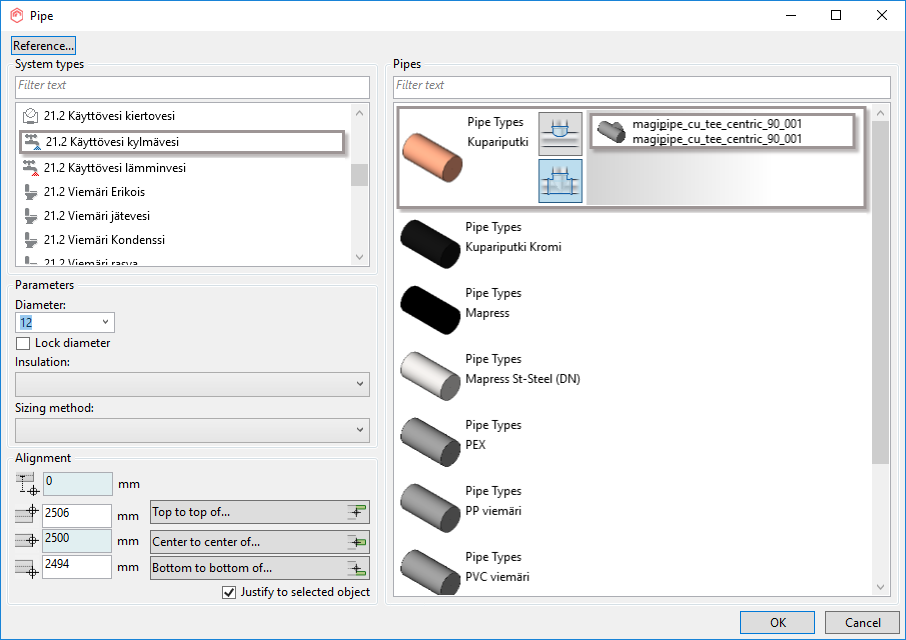Click the copper Kupariputki pipe thumbnail
The width and height of the screenshot is (906, 640).
click(432, 158)
